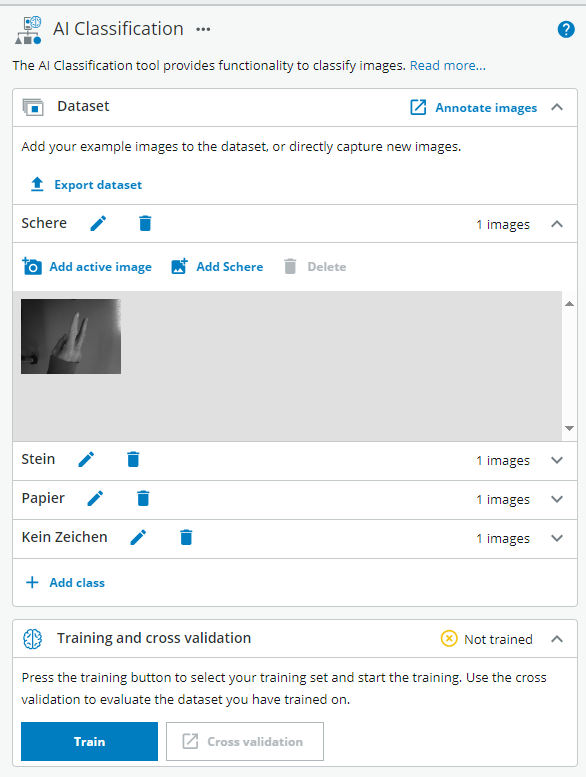This screenshot has width=586, height=777.
Task: Delete the Kein Zeichen class
Action: click(x=186, y=537)
